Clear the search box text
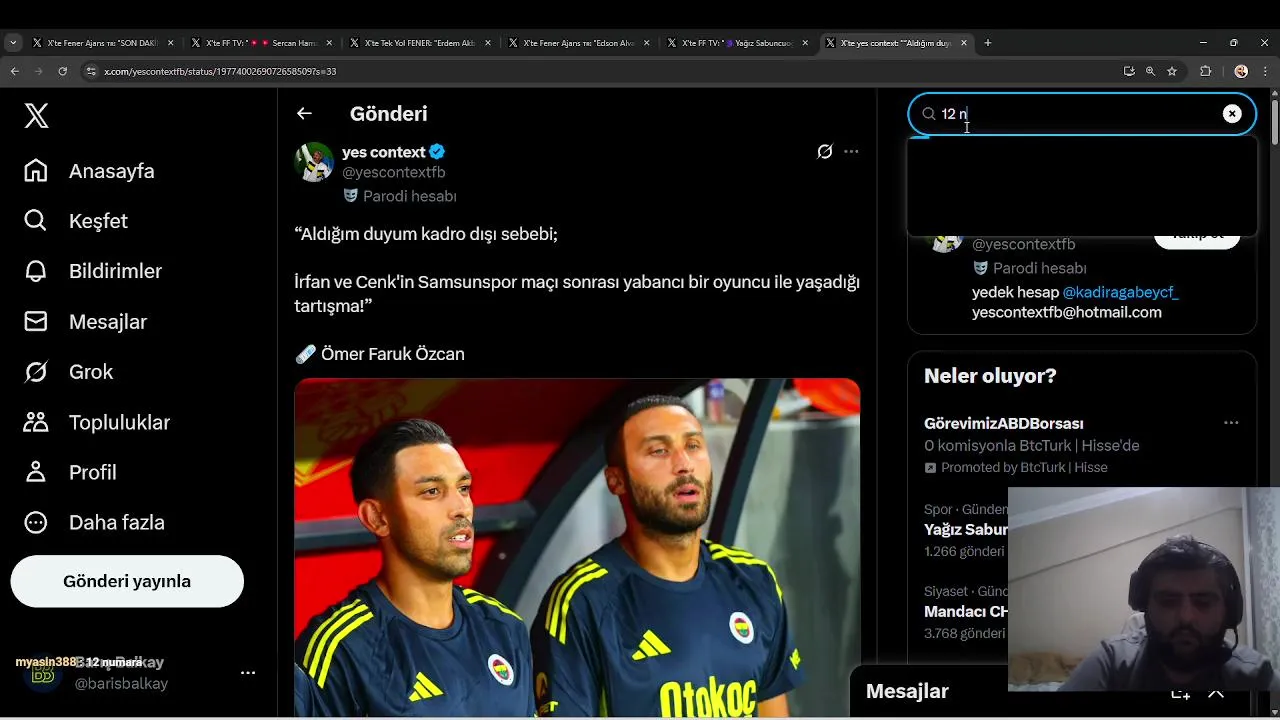This screenshot has width=1280, height=720. click(1232, 114)
